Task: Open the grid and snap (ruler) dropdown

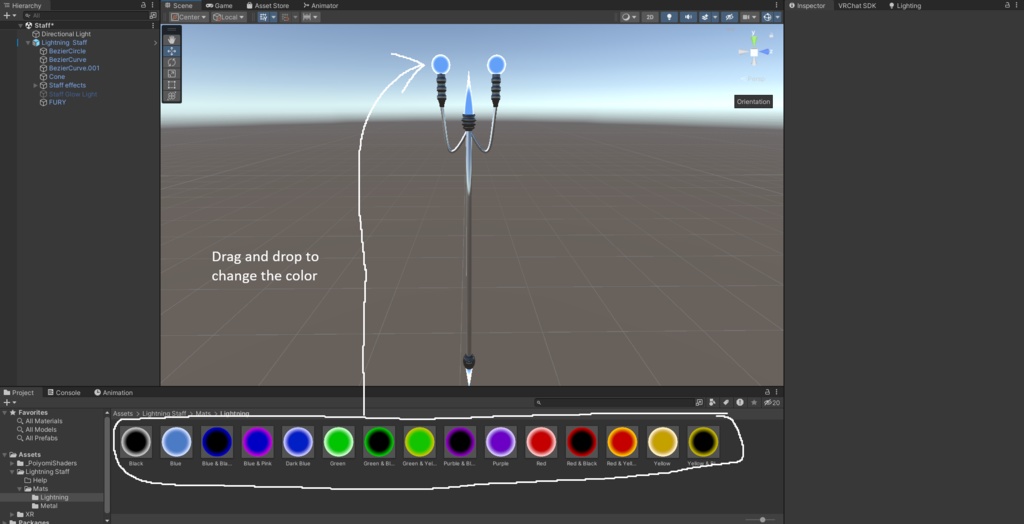Action: point(310,17)
